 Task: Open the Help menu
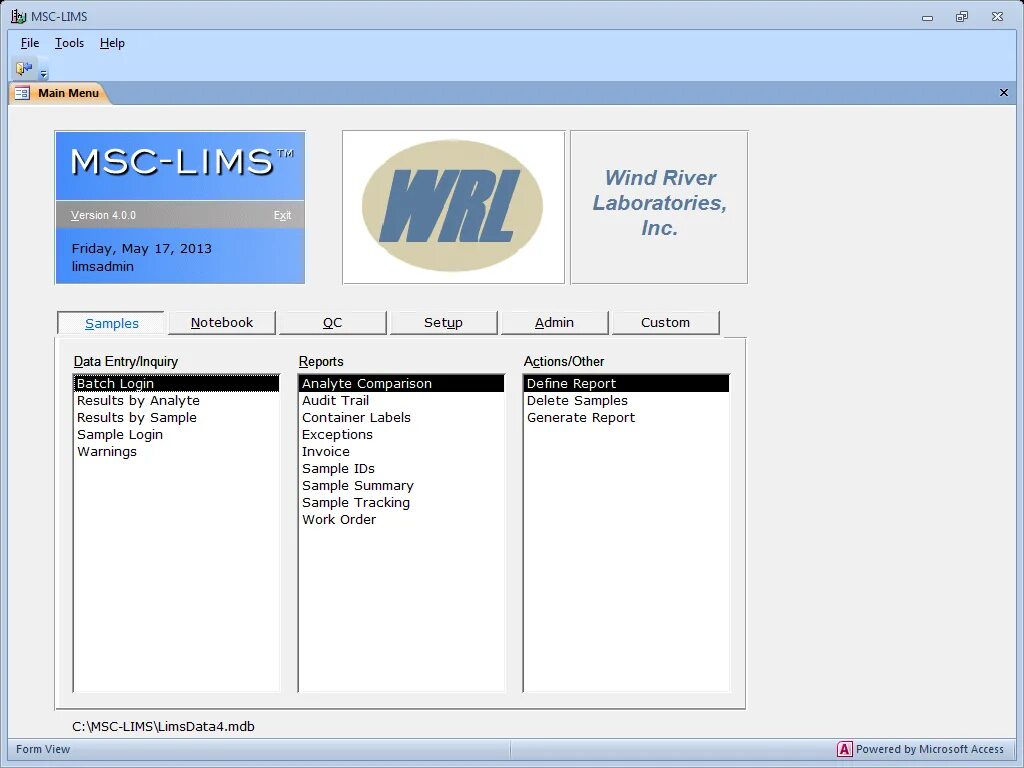[x=112, y=43]
